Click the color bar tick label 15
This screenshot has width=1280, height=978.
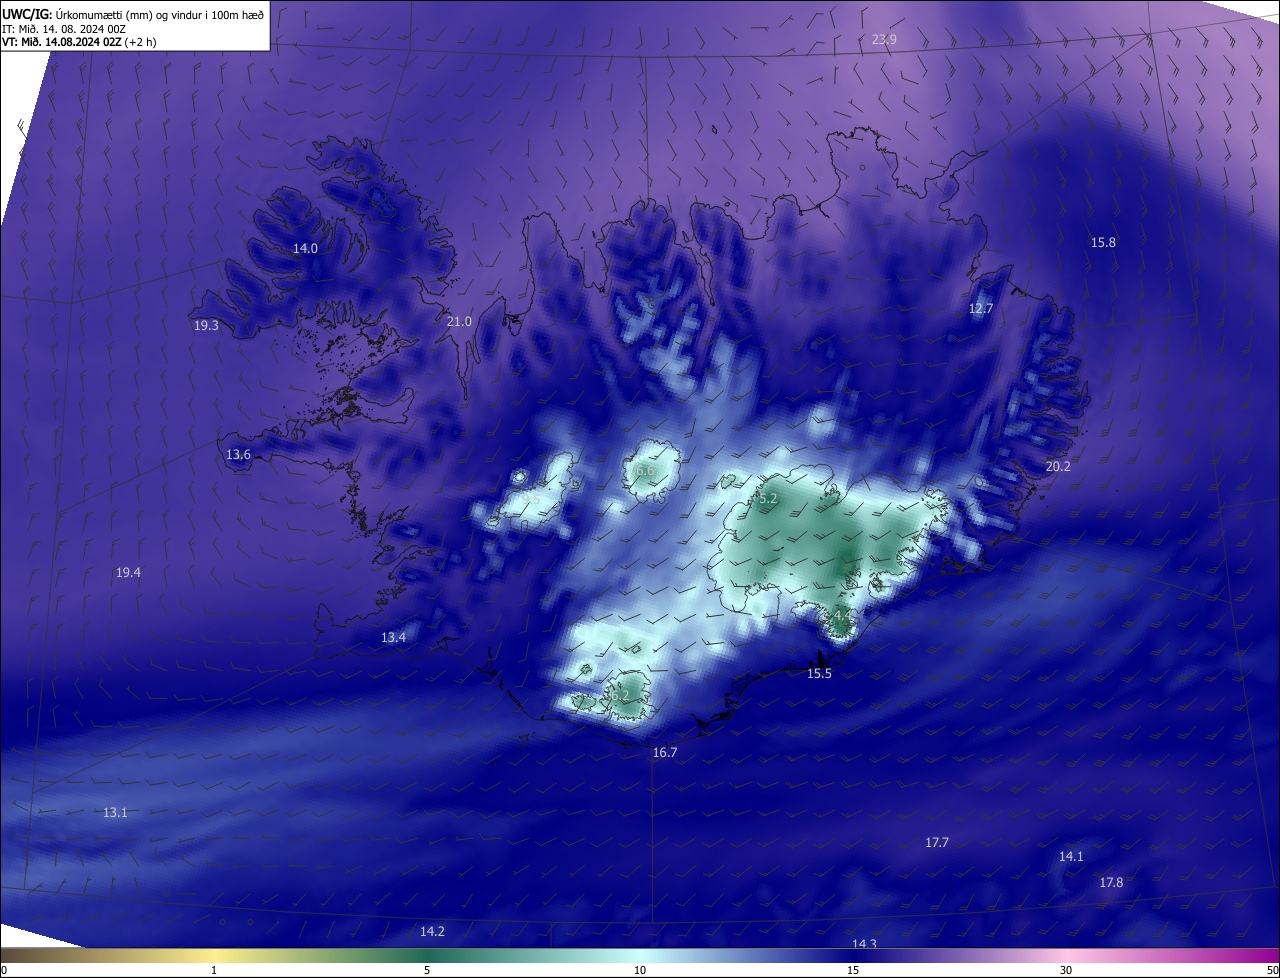point(853,970)
